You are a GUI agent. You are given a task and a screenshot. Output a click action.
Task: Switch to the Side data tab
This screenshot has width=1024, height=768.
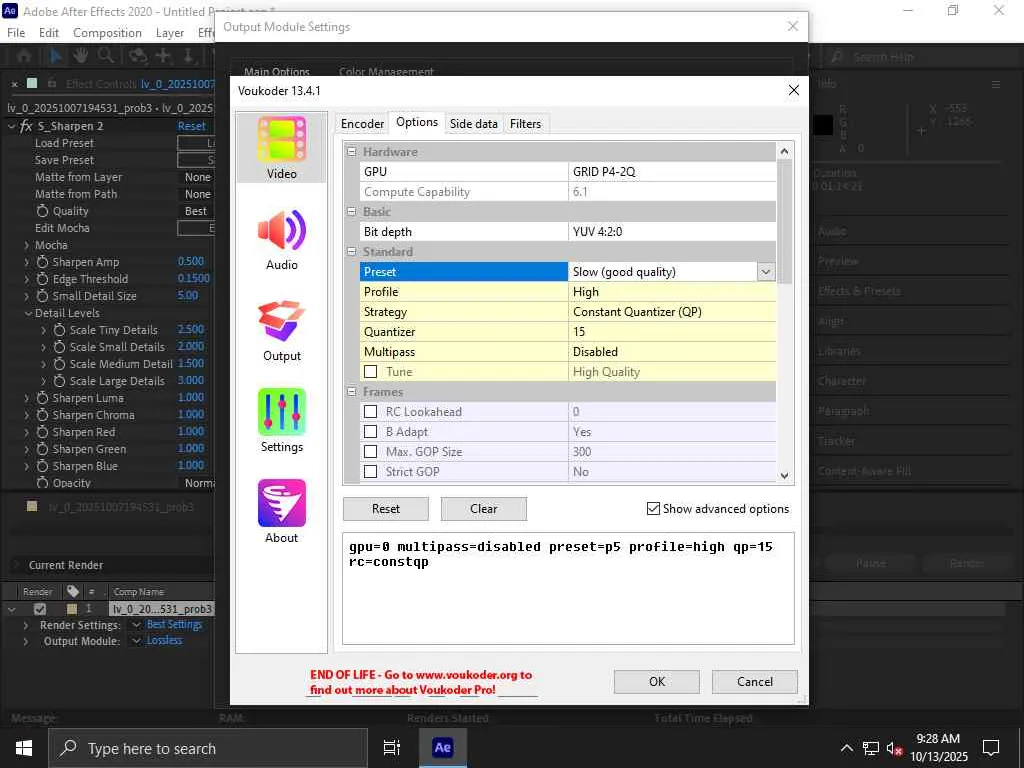click(x=473, y=123)
